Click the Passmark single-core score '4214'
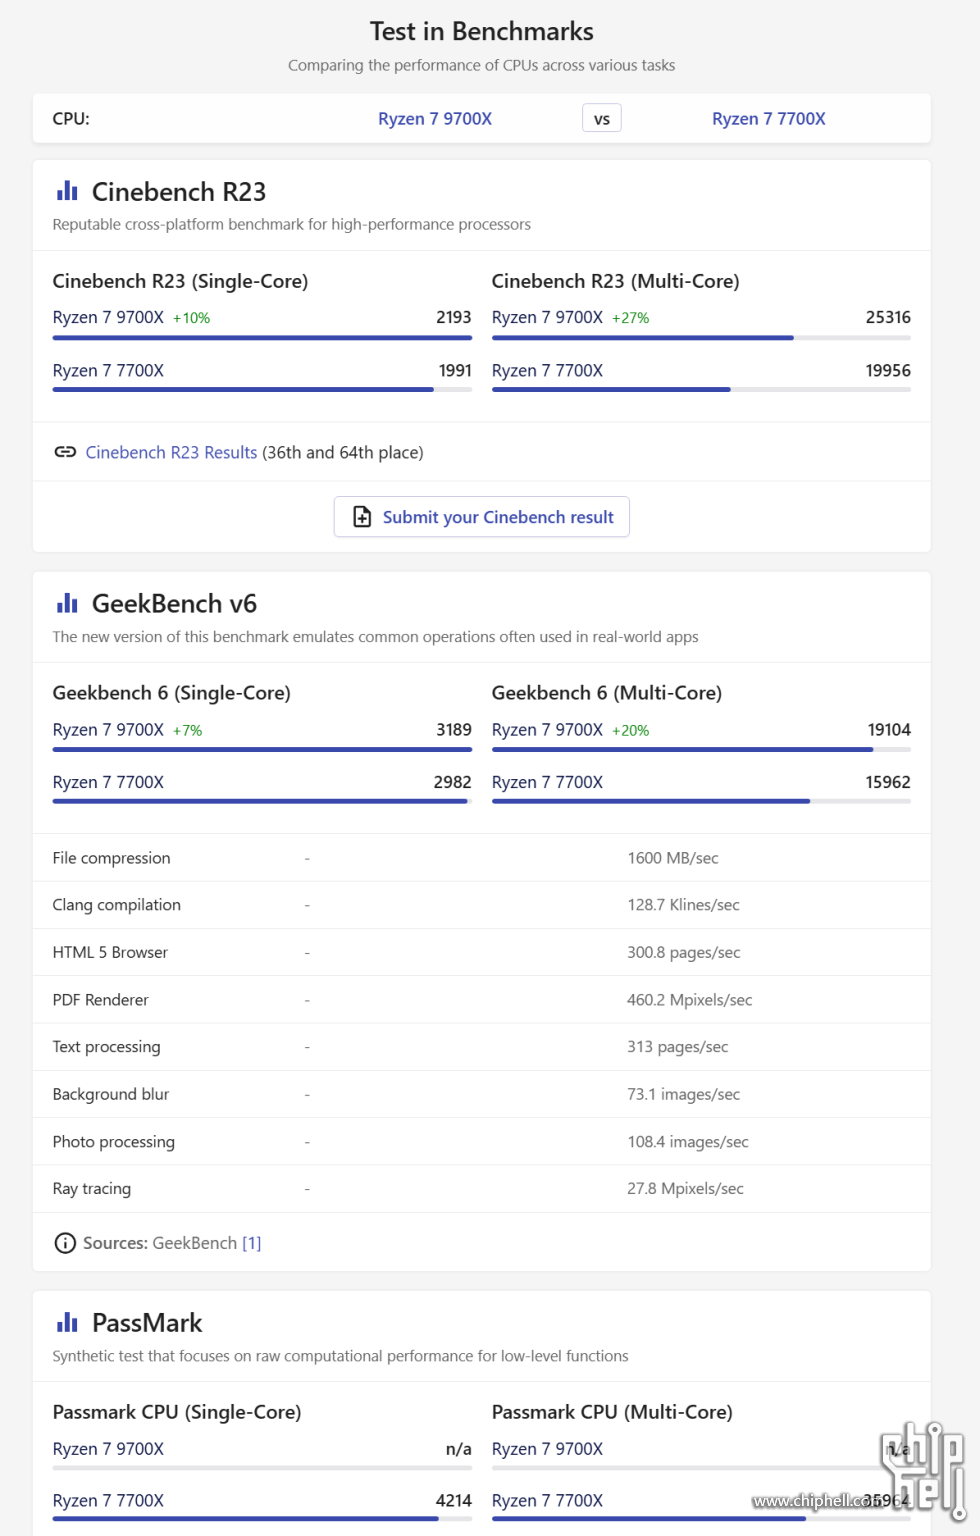The width and height of the screenshot is (980, 1536). pos(454,1501)
